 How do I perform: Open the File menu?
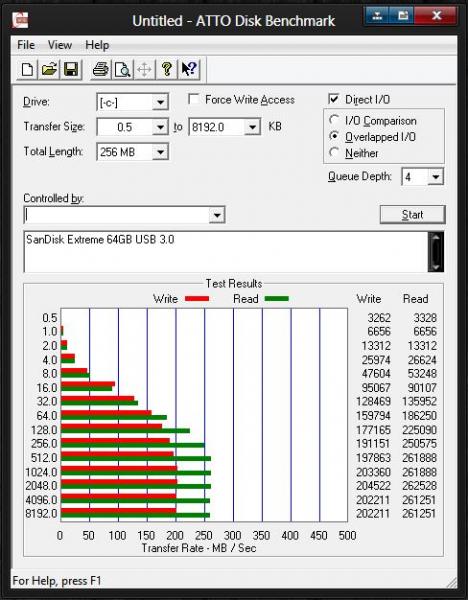coord(26,45)
